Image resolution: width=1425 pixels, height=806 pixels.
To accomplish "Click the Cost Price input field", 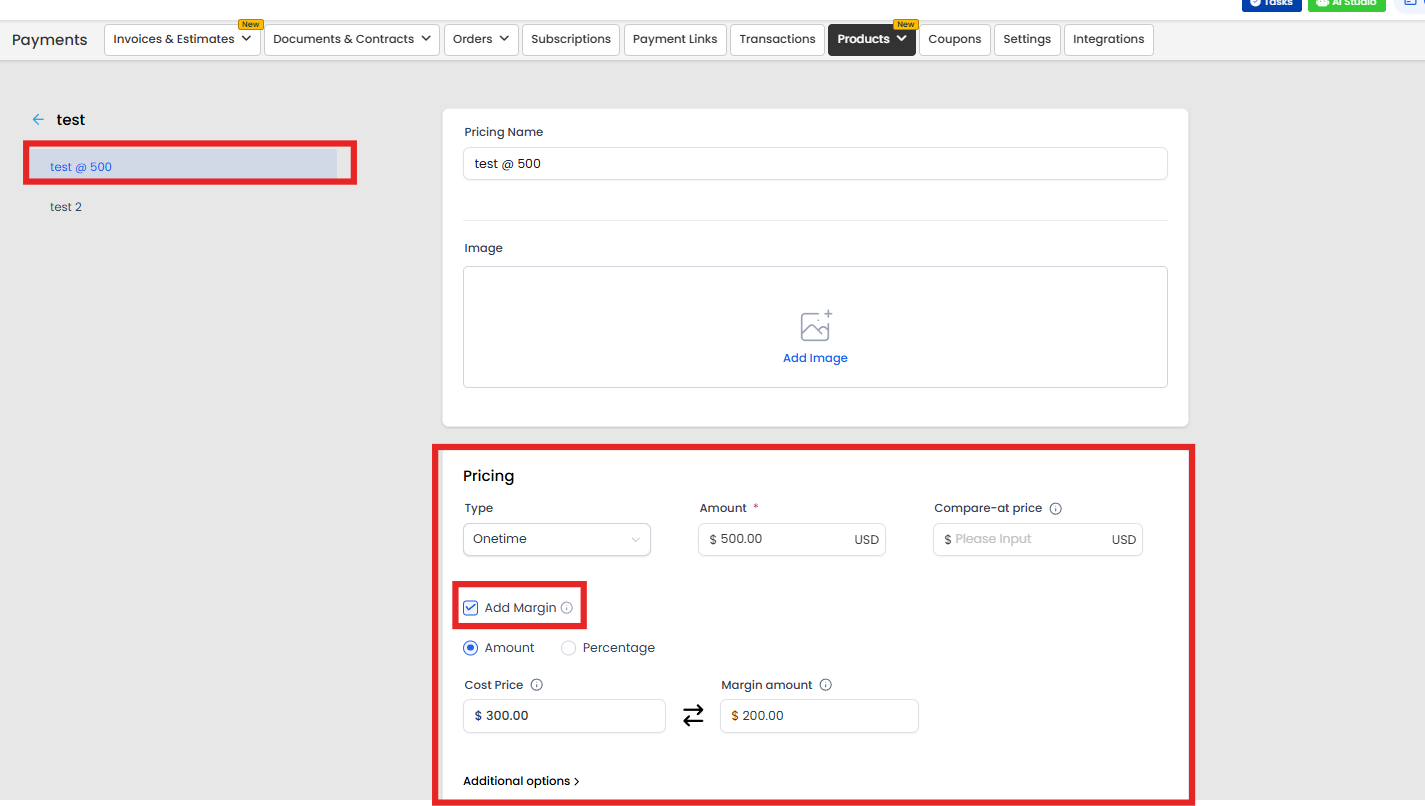I will pyautogui.click(x=564, y=716).
